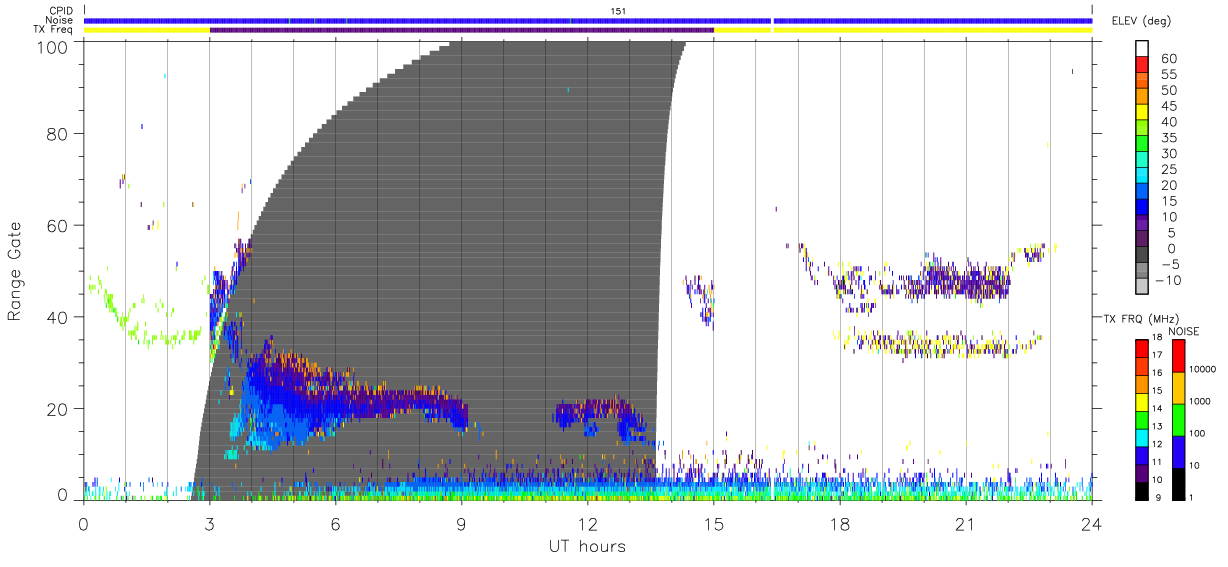Screen dimensions: 1228x567
Task: Pick the red ELEV swatch between 55 and 60
Action: (x=1142, y=65)
